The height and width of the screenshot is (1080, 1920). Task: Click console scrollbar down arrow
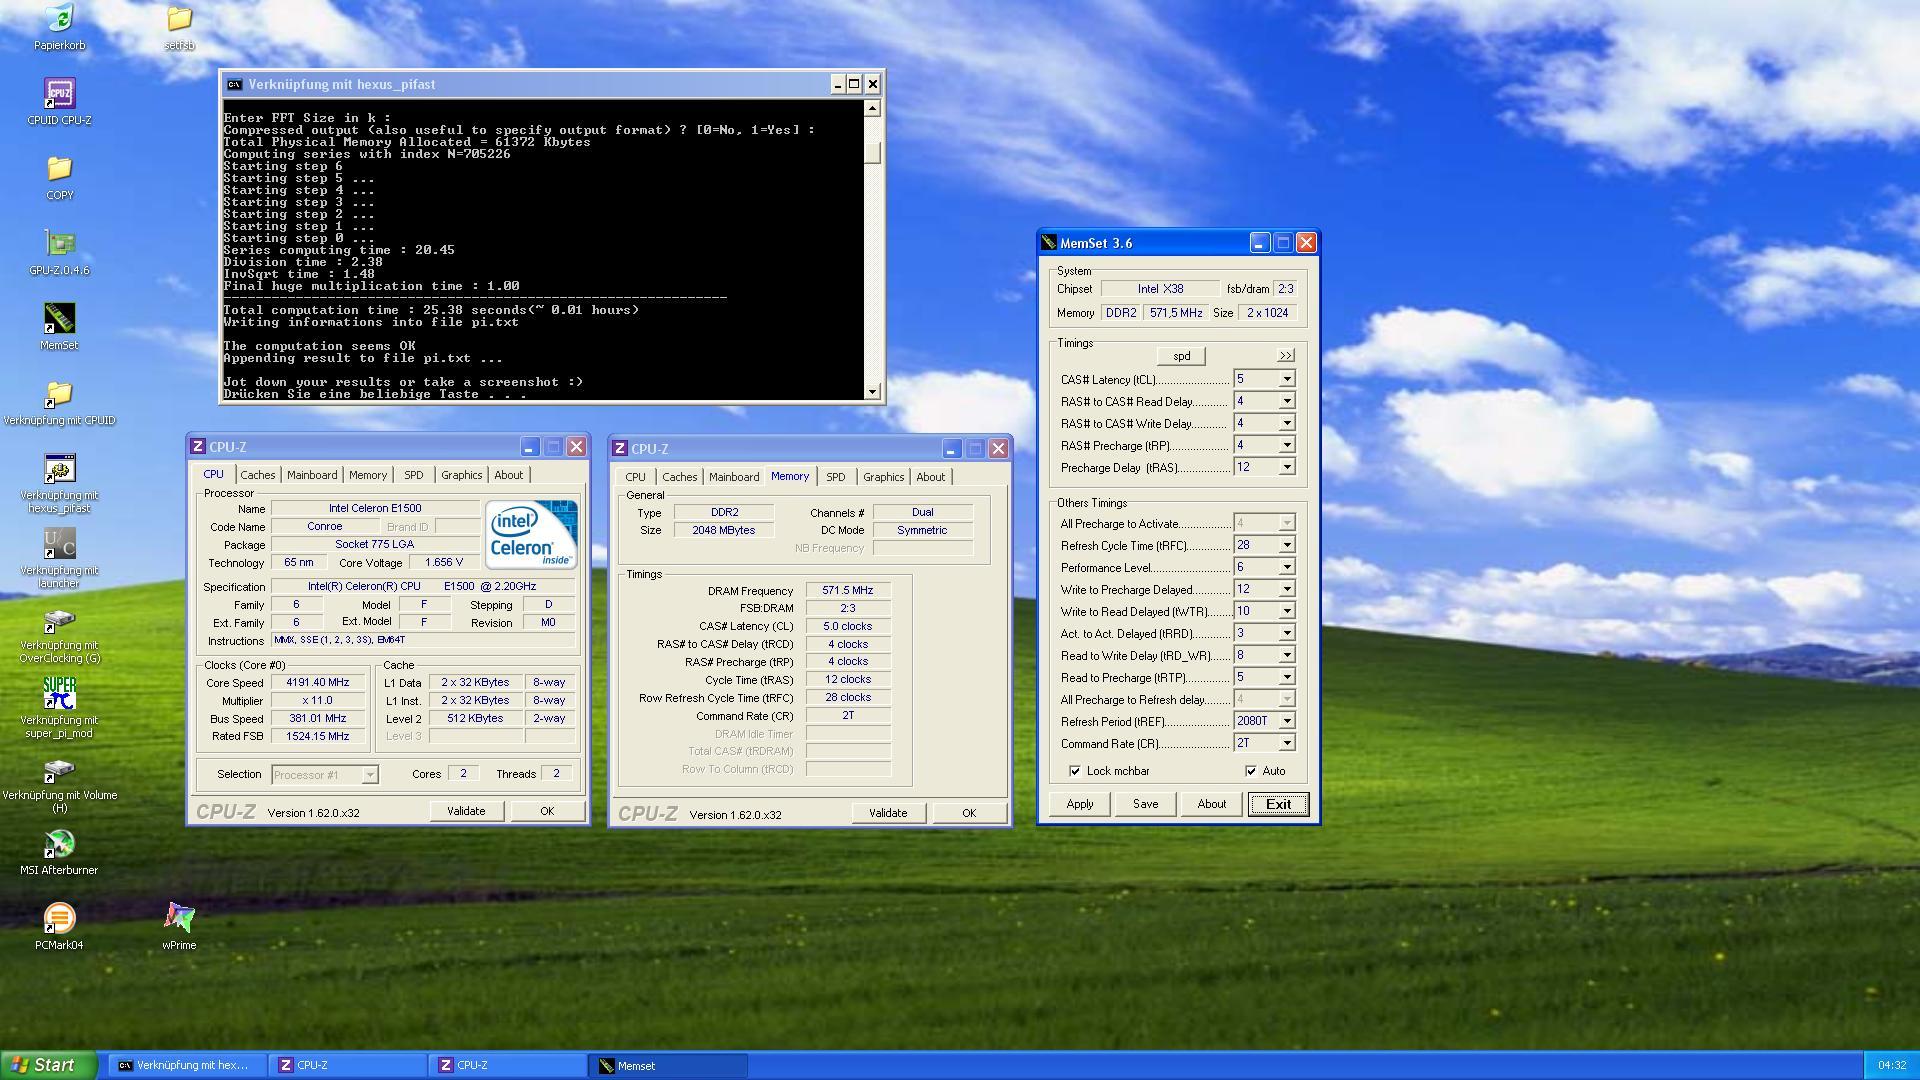click(873, 392)
